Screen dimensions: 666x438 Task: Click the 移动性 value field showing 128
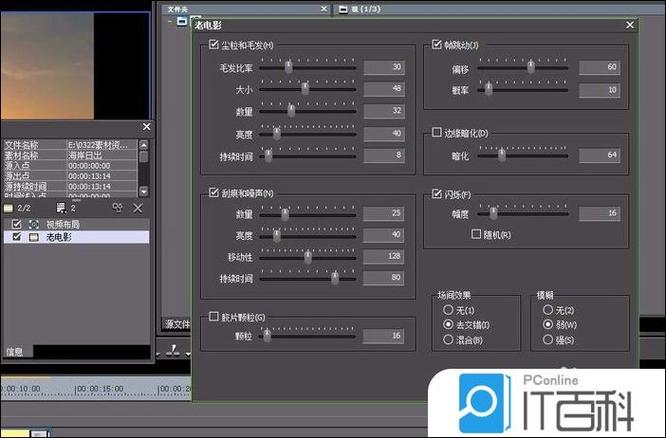[x=384, y=256]
